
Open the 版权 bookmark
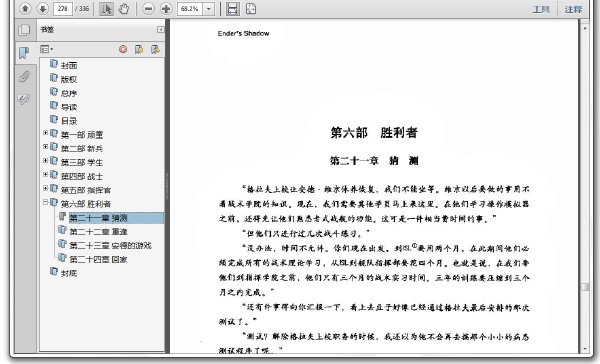point(69,79)
